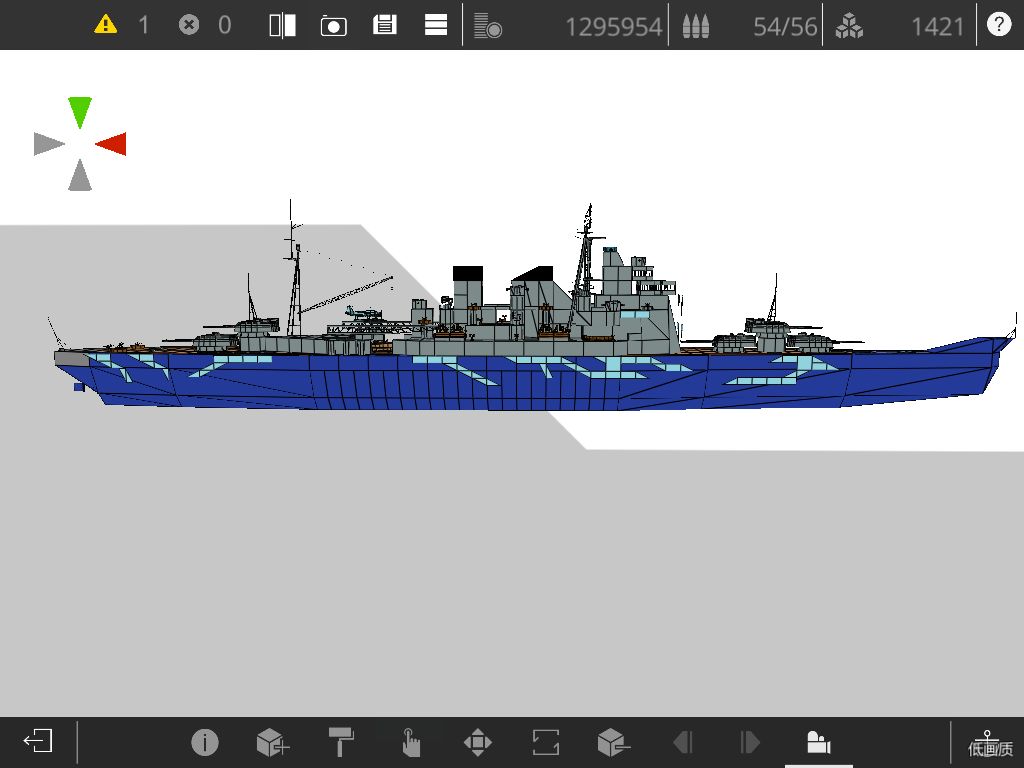Image resolution: width=1024 pixels, height=768 pixels.
Task: Click the error count X icon
Action: point(189,25)
